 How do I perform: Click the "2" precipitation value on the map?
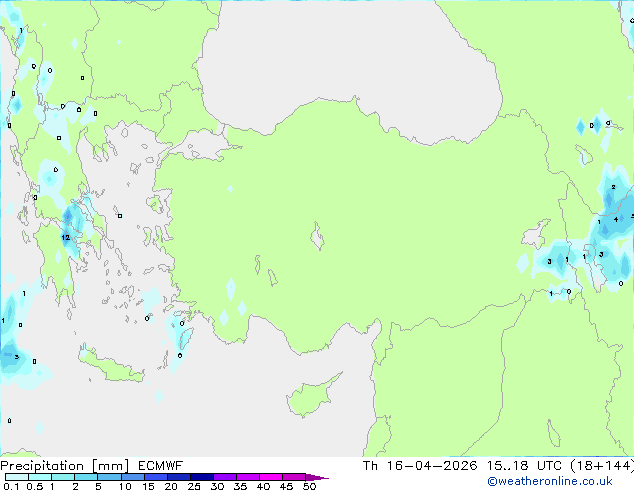click(613, 187)
